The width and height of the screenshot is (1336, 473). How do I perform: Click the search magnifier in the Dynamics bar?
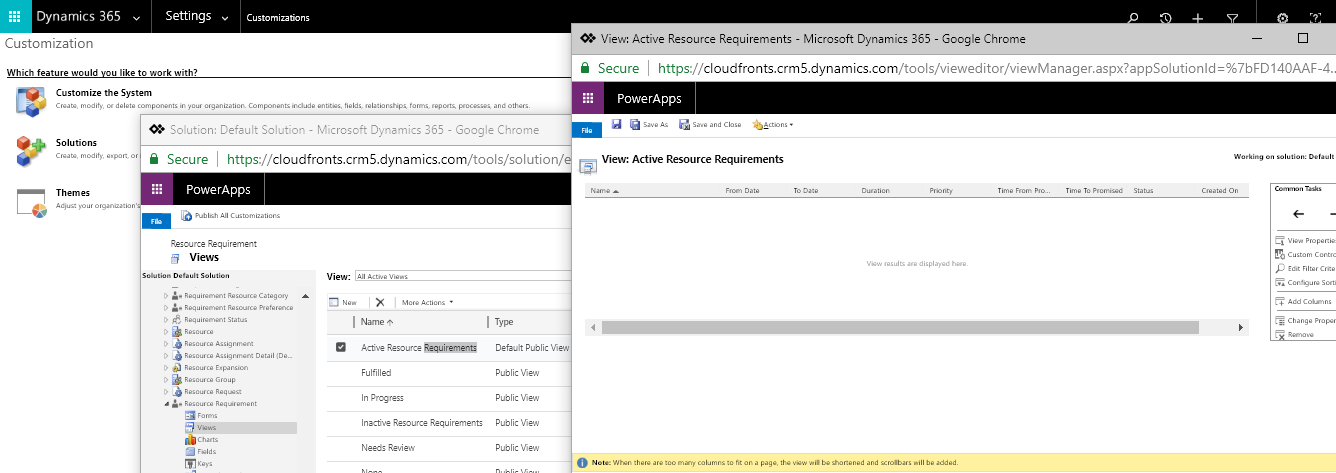[1132, 18]
